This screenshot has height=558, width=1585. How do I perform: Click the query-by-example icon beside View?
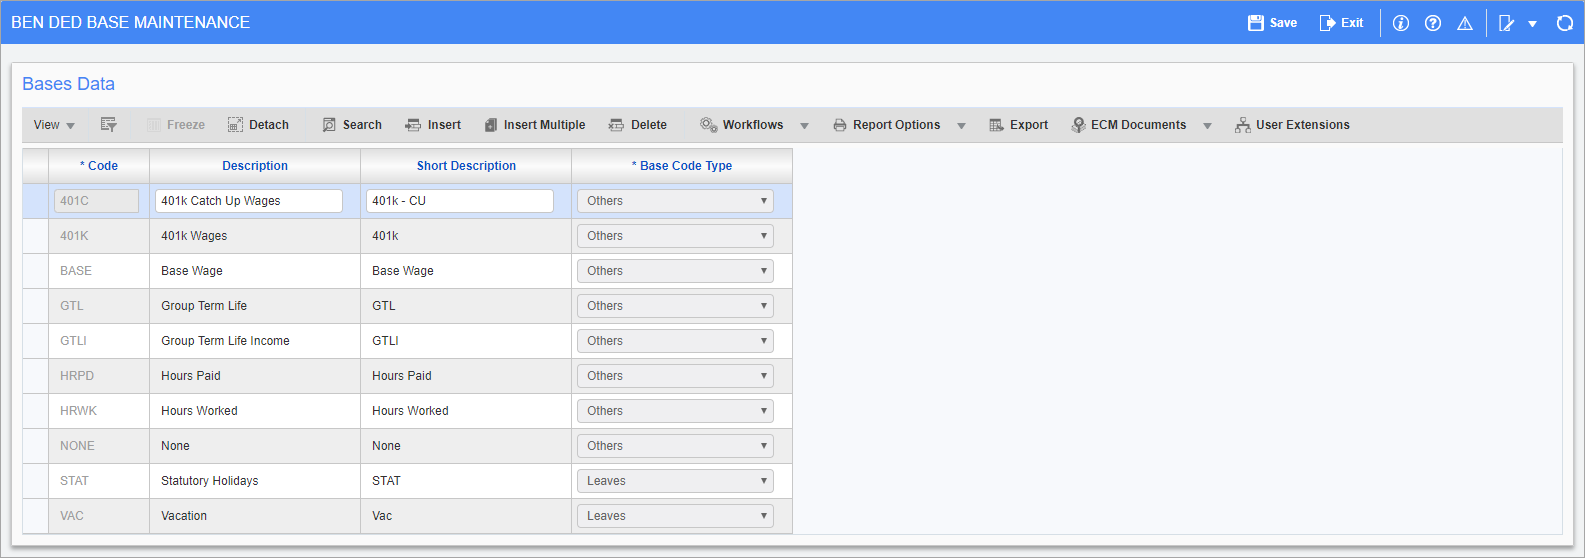tap(109, 125)
